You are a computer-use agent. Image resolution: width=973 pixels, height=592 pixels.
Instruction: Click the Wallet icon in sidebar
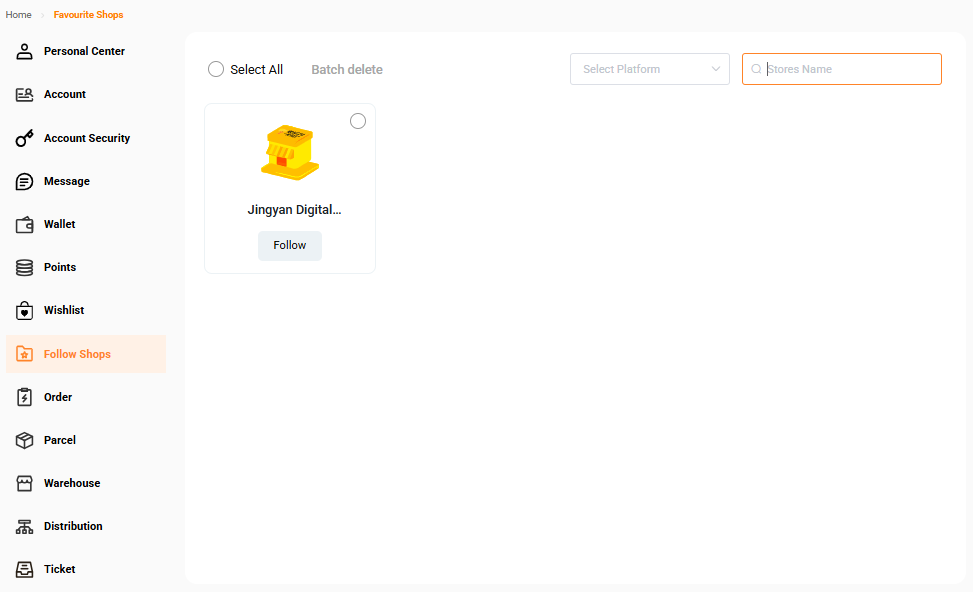[x=25, y=225]
